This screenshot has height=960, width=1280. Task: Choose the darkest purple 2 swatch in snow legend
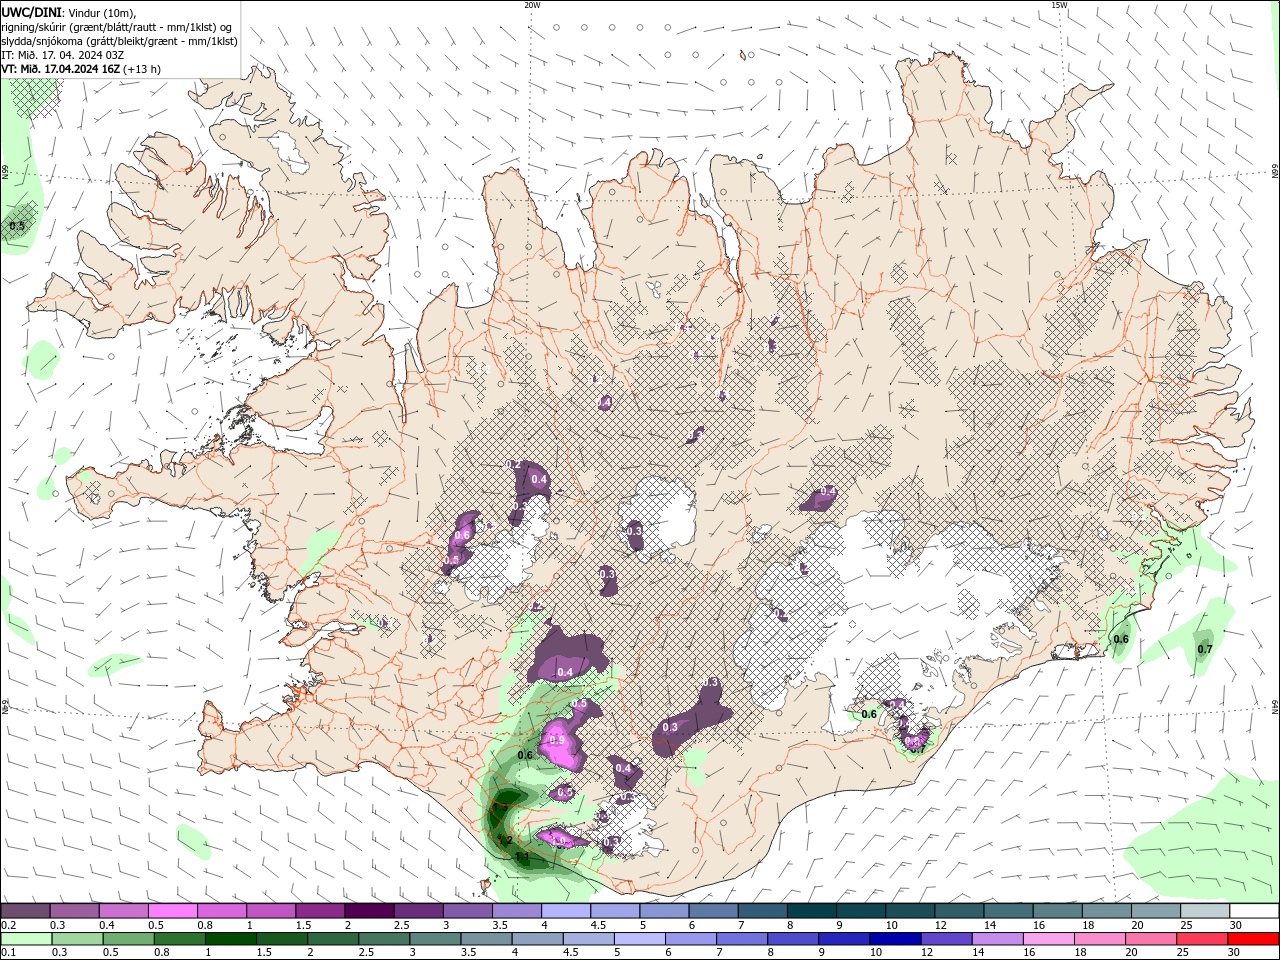[368, 911]
